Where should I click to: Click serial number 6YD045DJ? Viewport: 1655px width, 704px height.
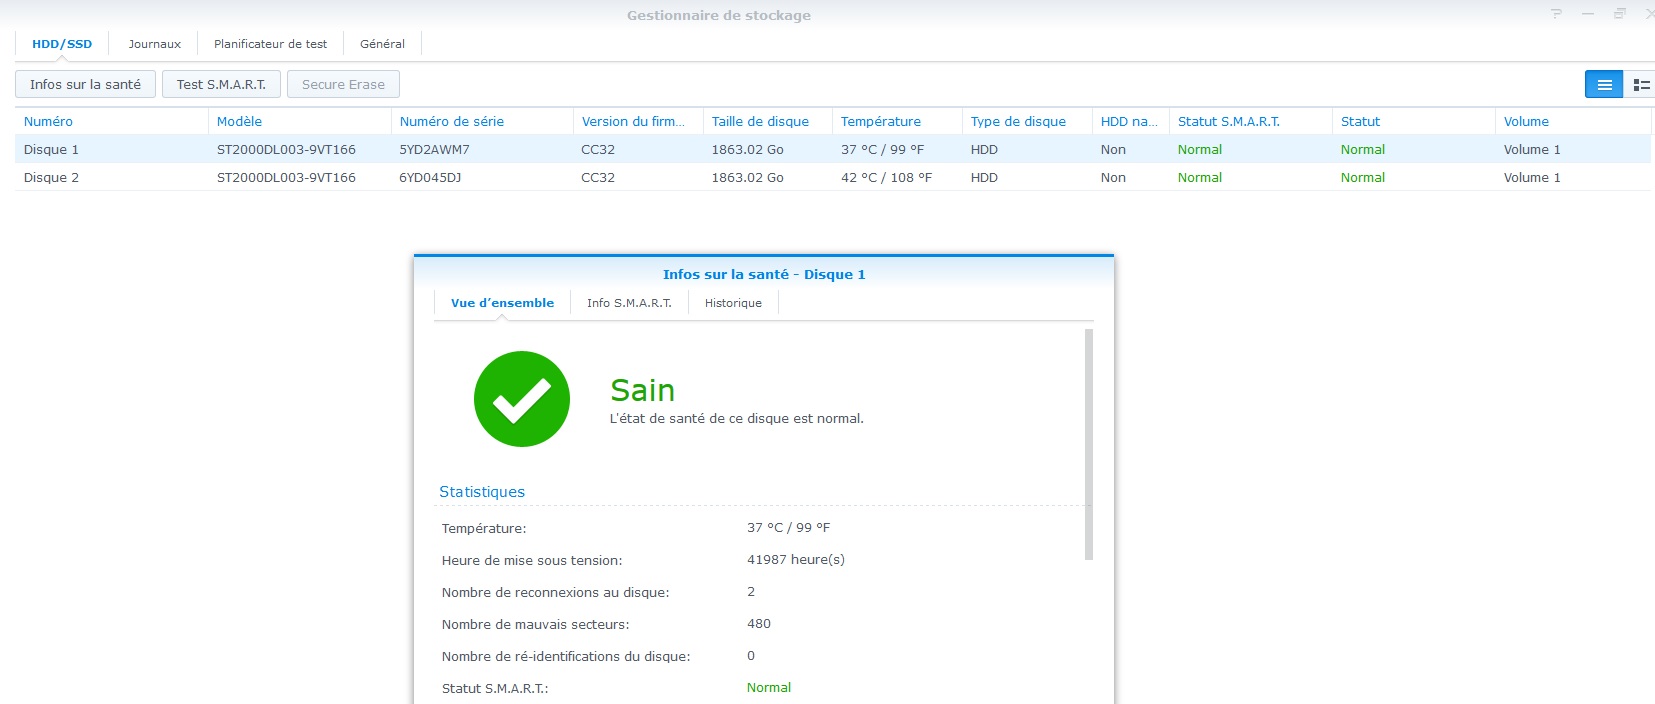(x=430, y=177)
